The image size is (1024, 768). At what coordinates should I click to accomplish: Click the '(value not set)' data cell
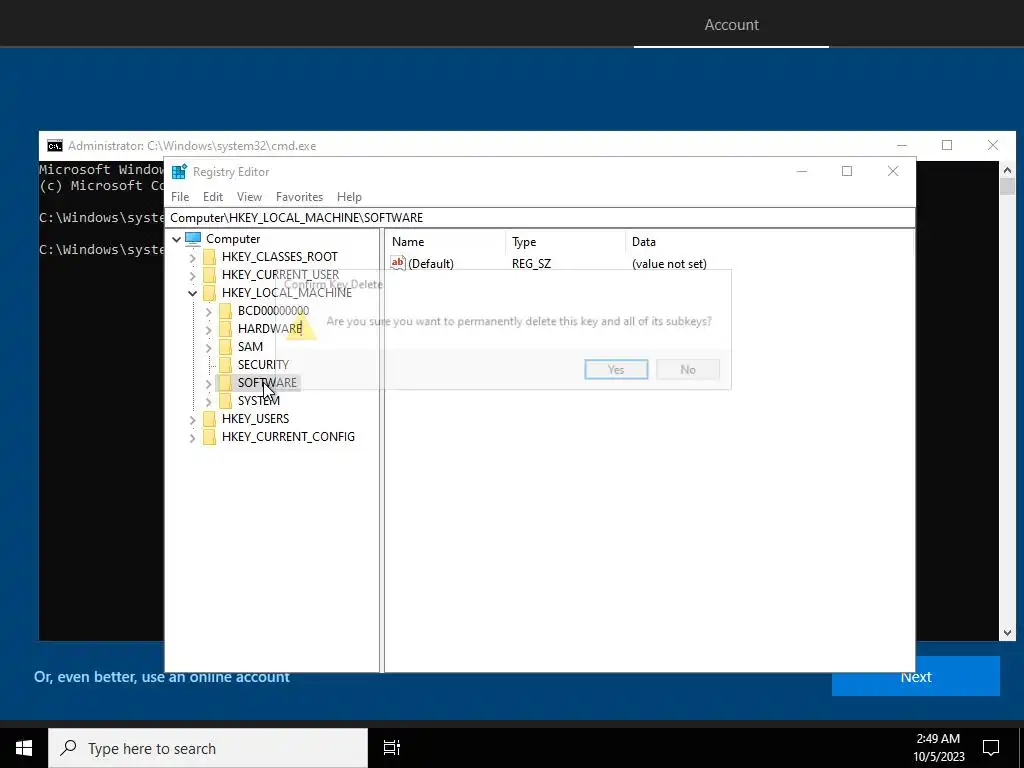point(669,264)
